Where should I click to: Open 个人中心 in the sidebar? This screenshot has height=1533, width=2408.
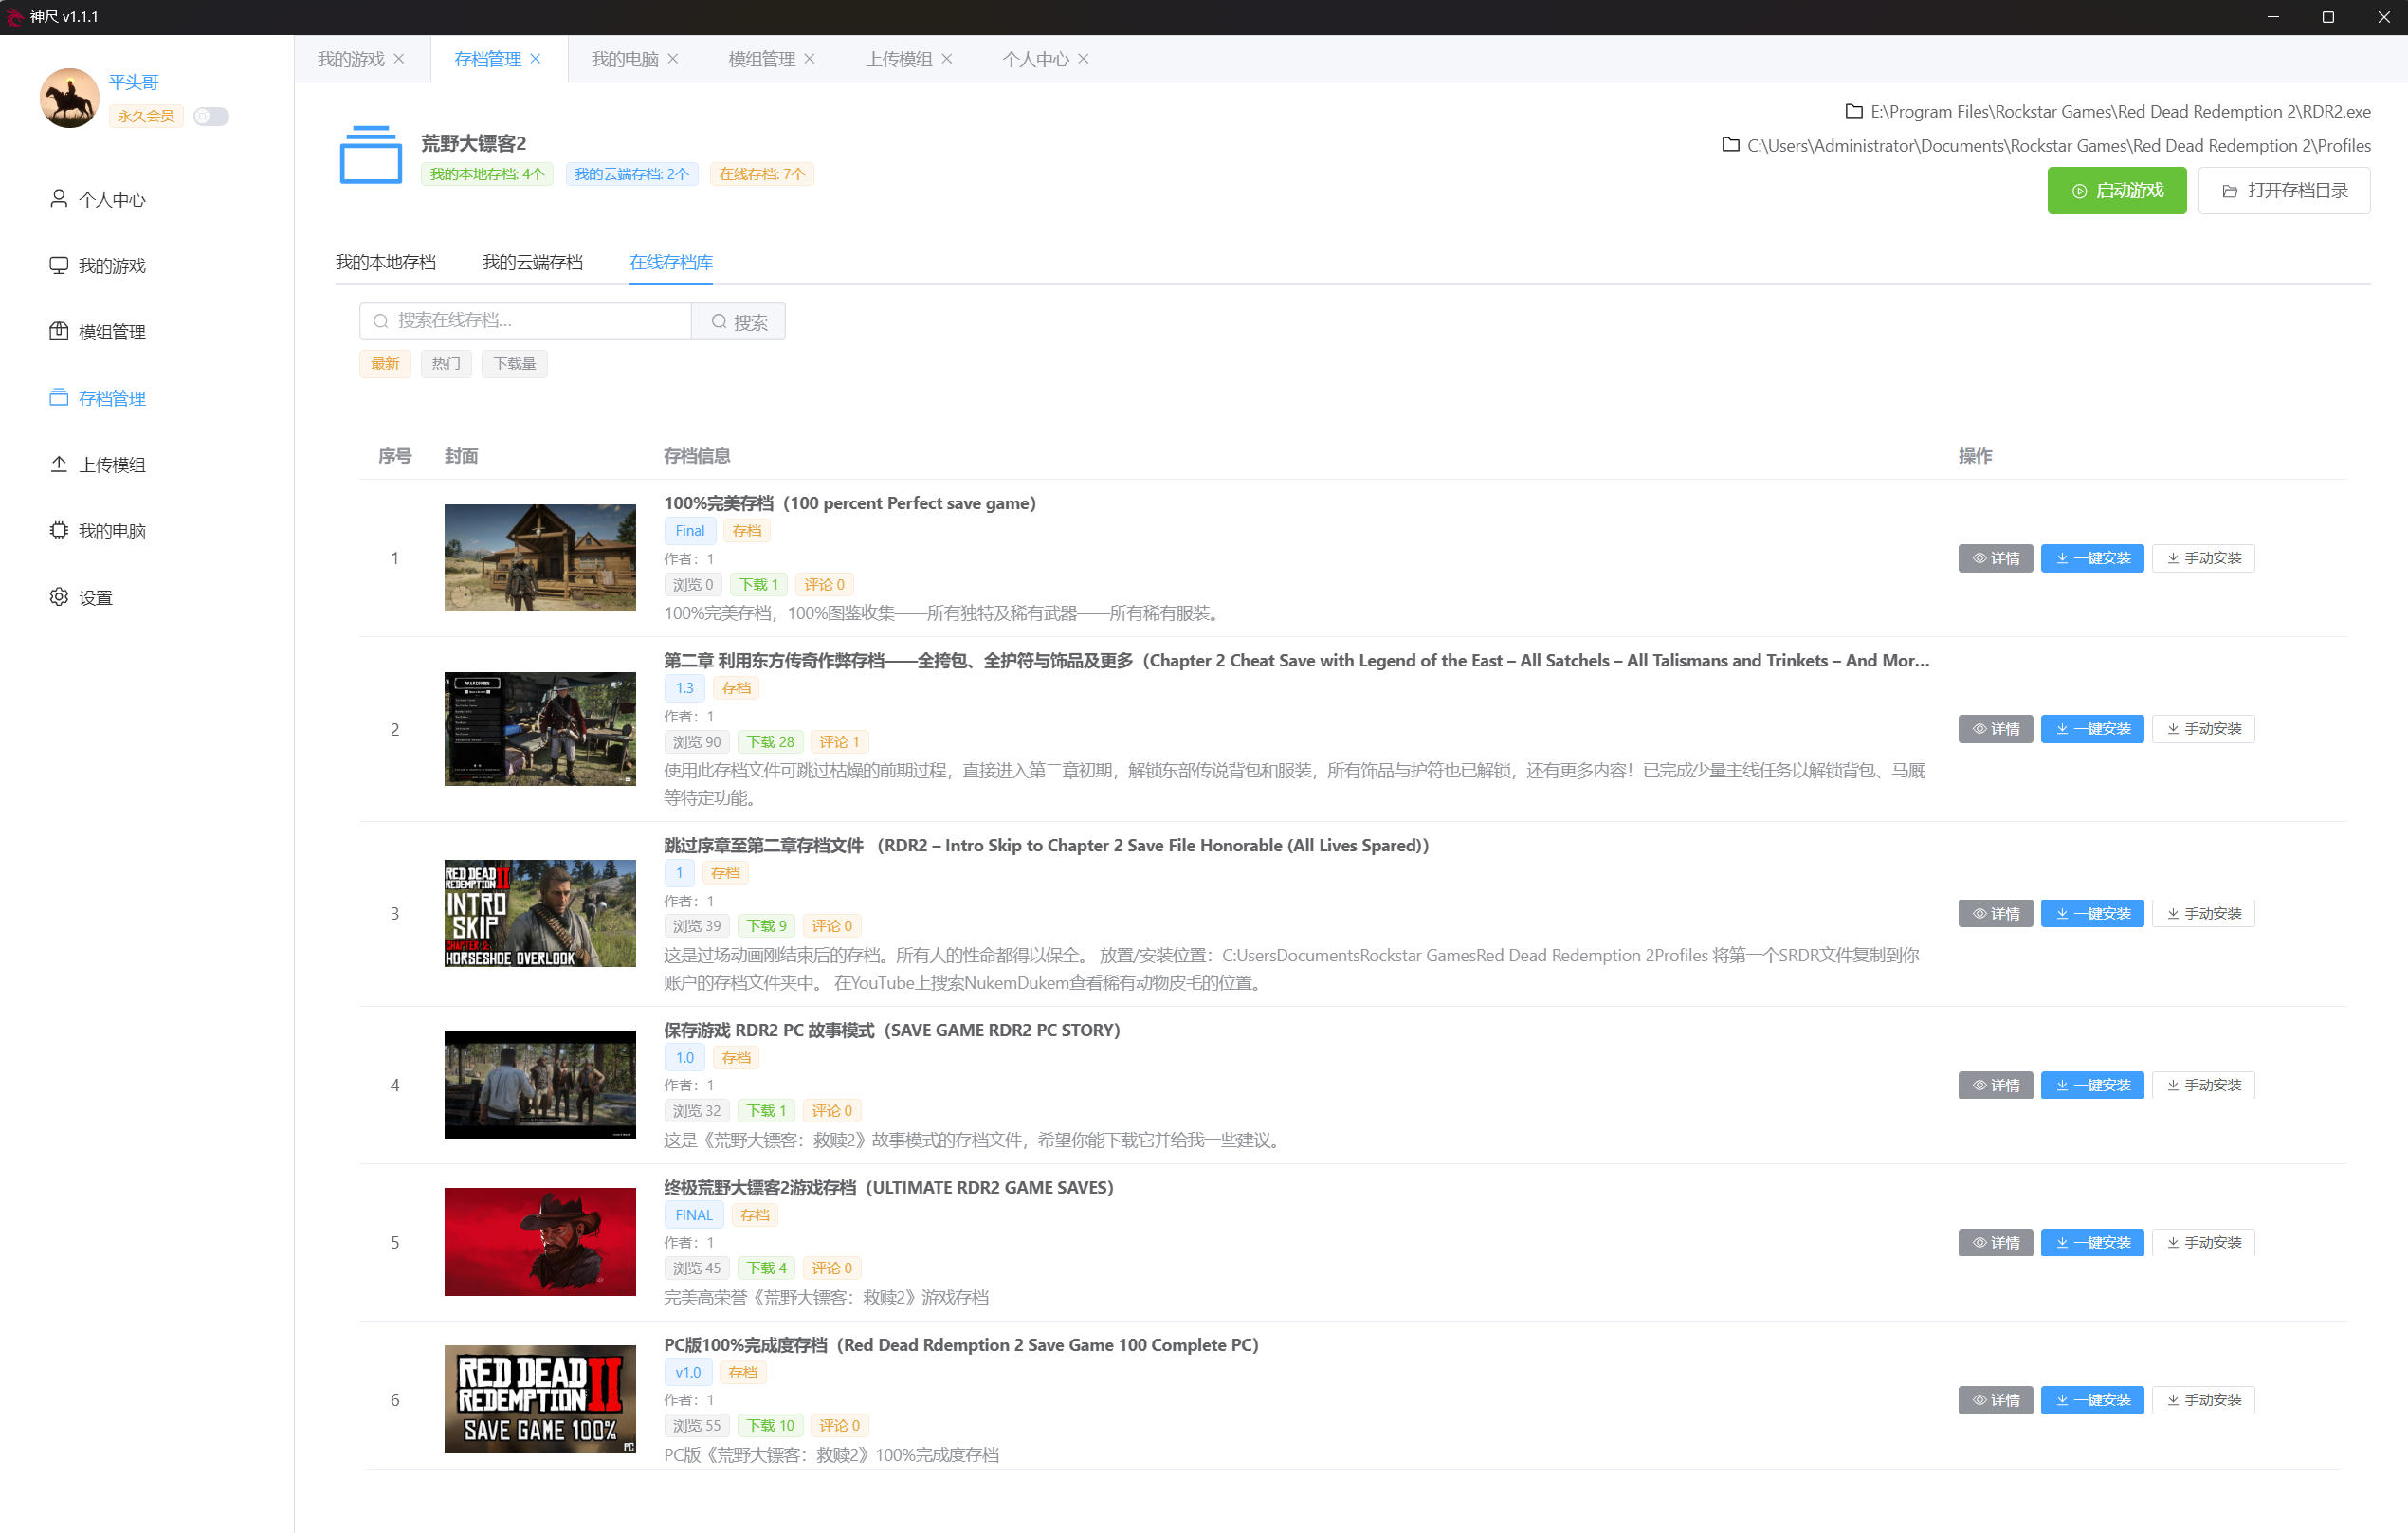click(x=98, y=200)
